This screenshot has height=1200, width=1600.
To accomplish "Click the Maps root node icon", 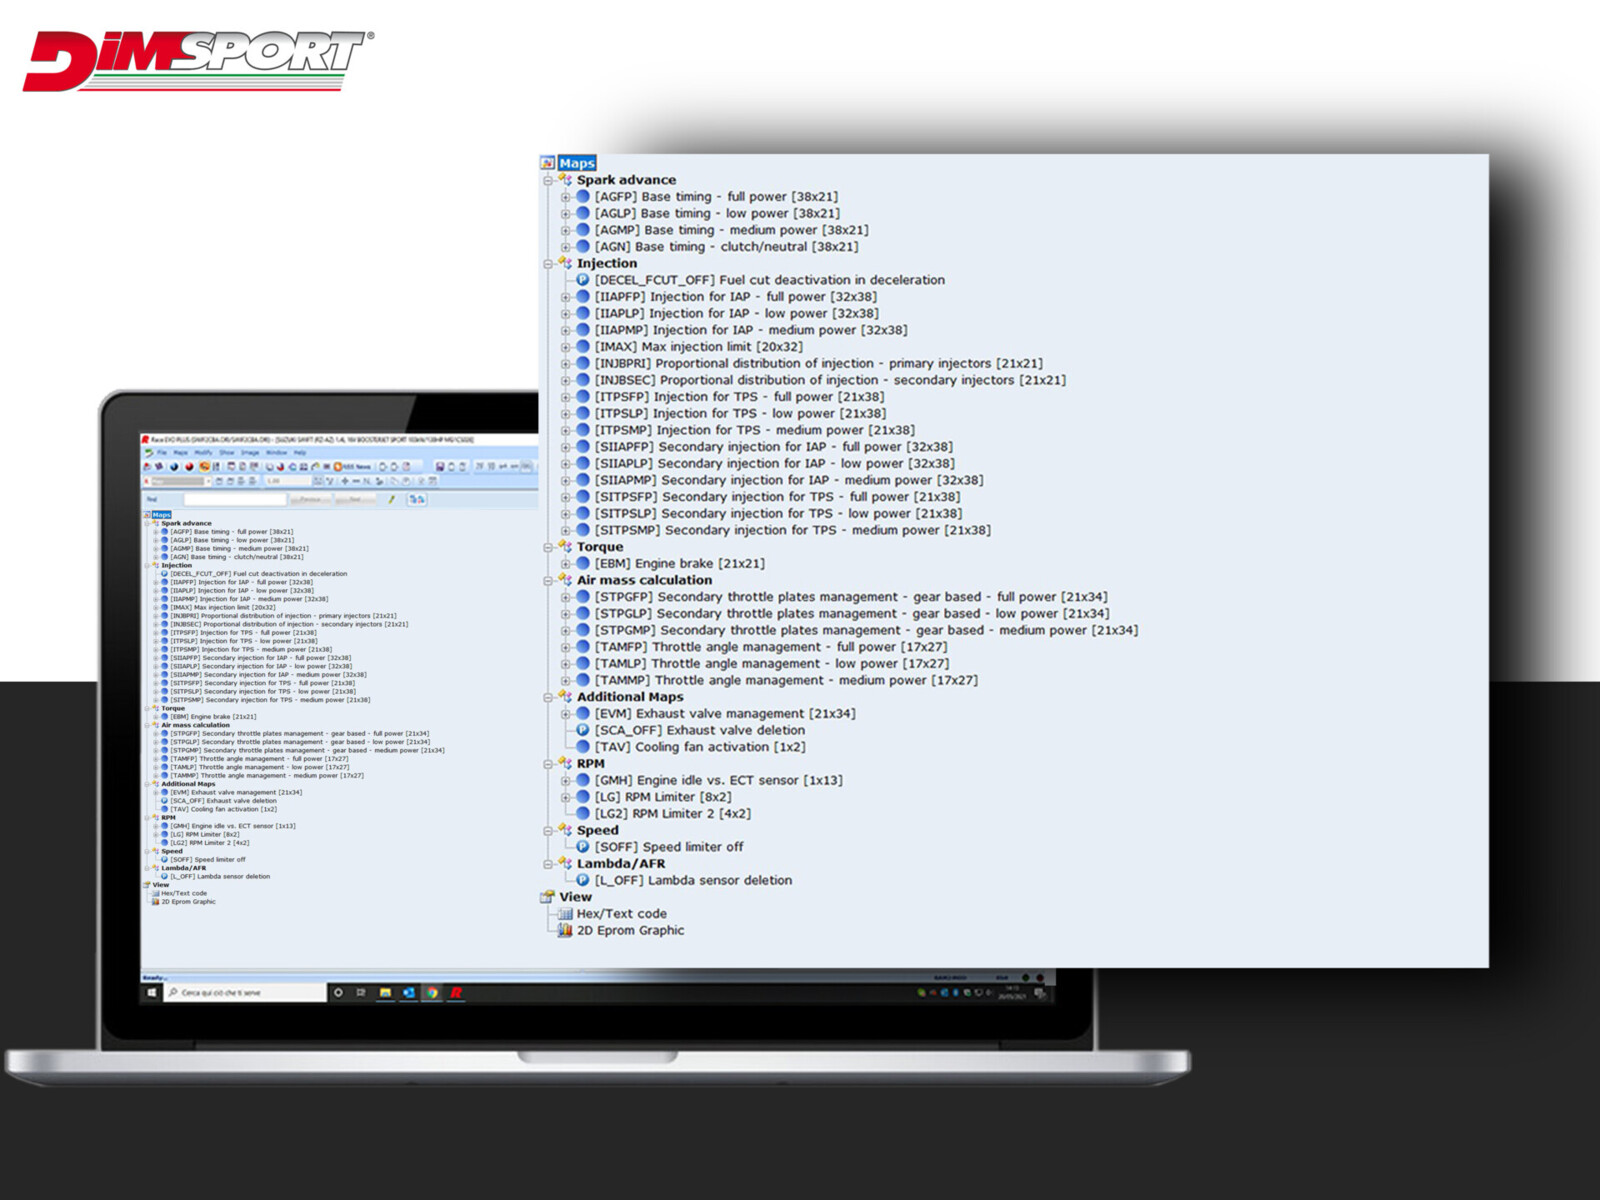I will click(x=548, y=163).
